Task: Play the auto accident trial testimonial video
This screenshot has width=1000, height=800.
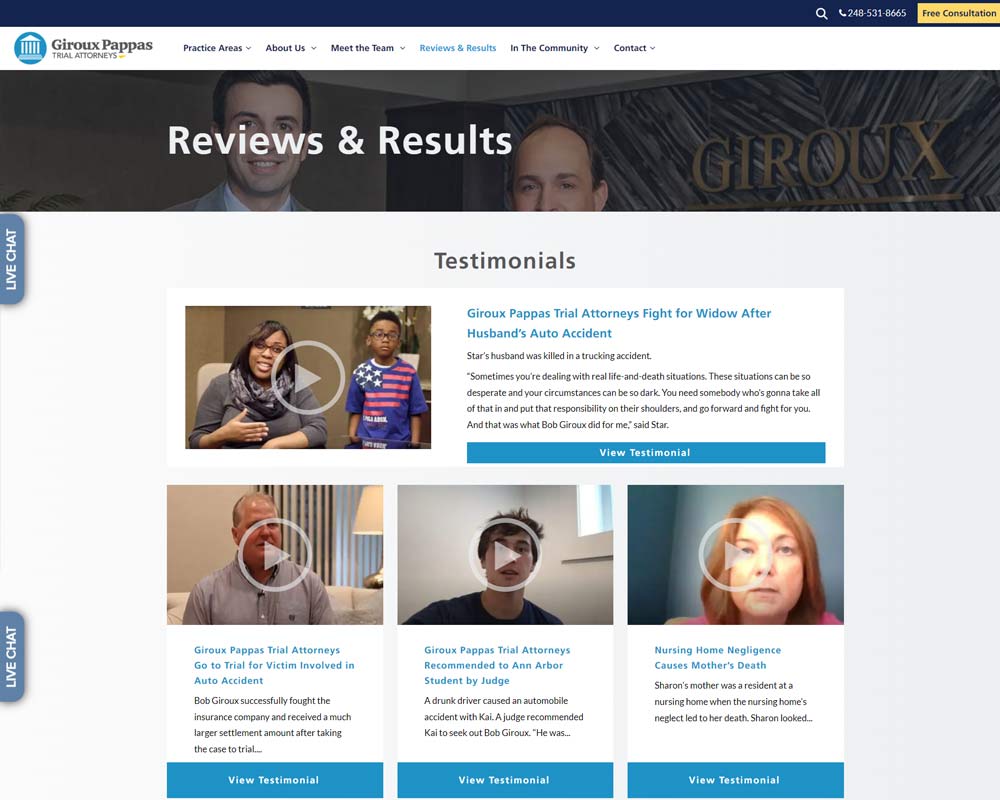Action: coord(274,555)
